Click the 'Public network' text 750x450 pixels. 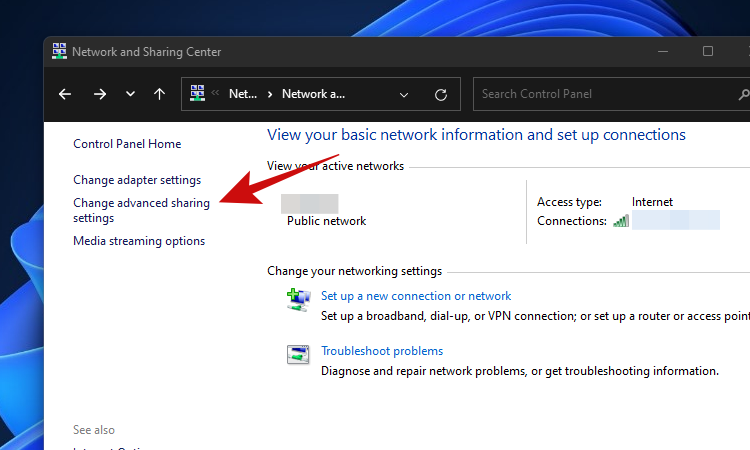click(x=326, y=221)
